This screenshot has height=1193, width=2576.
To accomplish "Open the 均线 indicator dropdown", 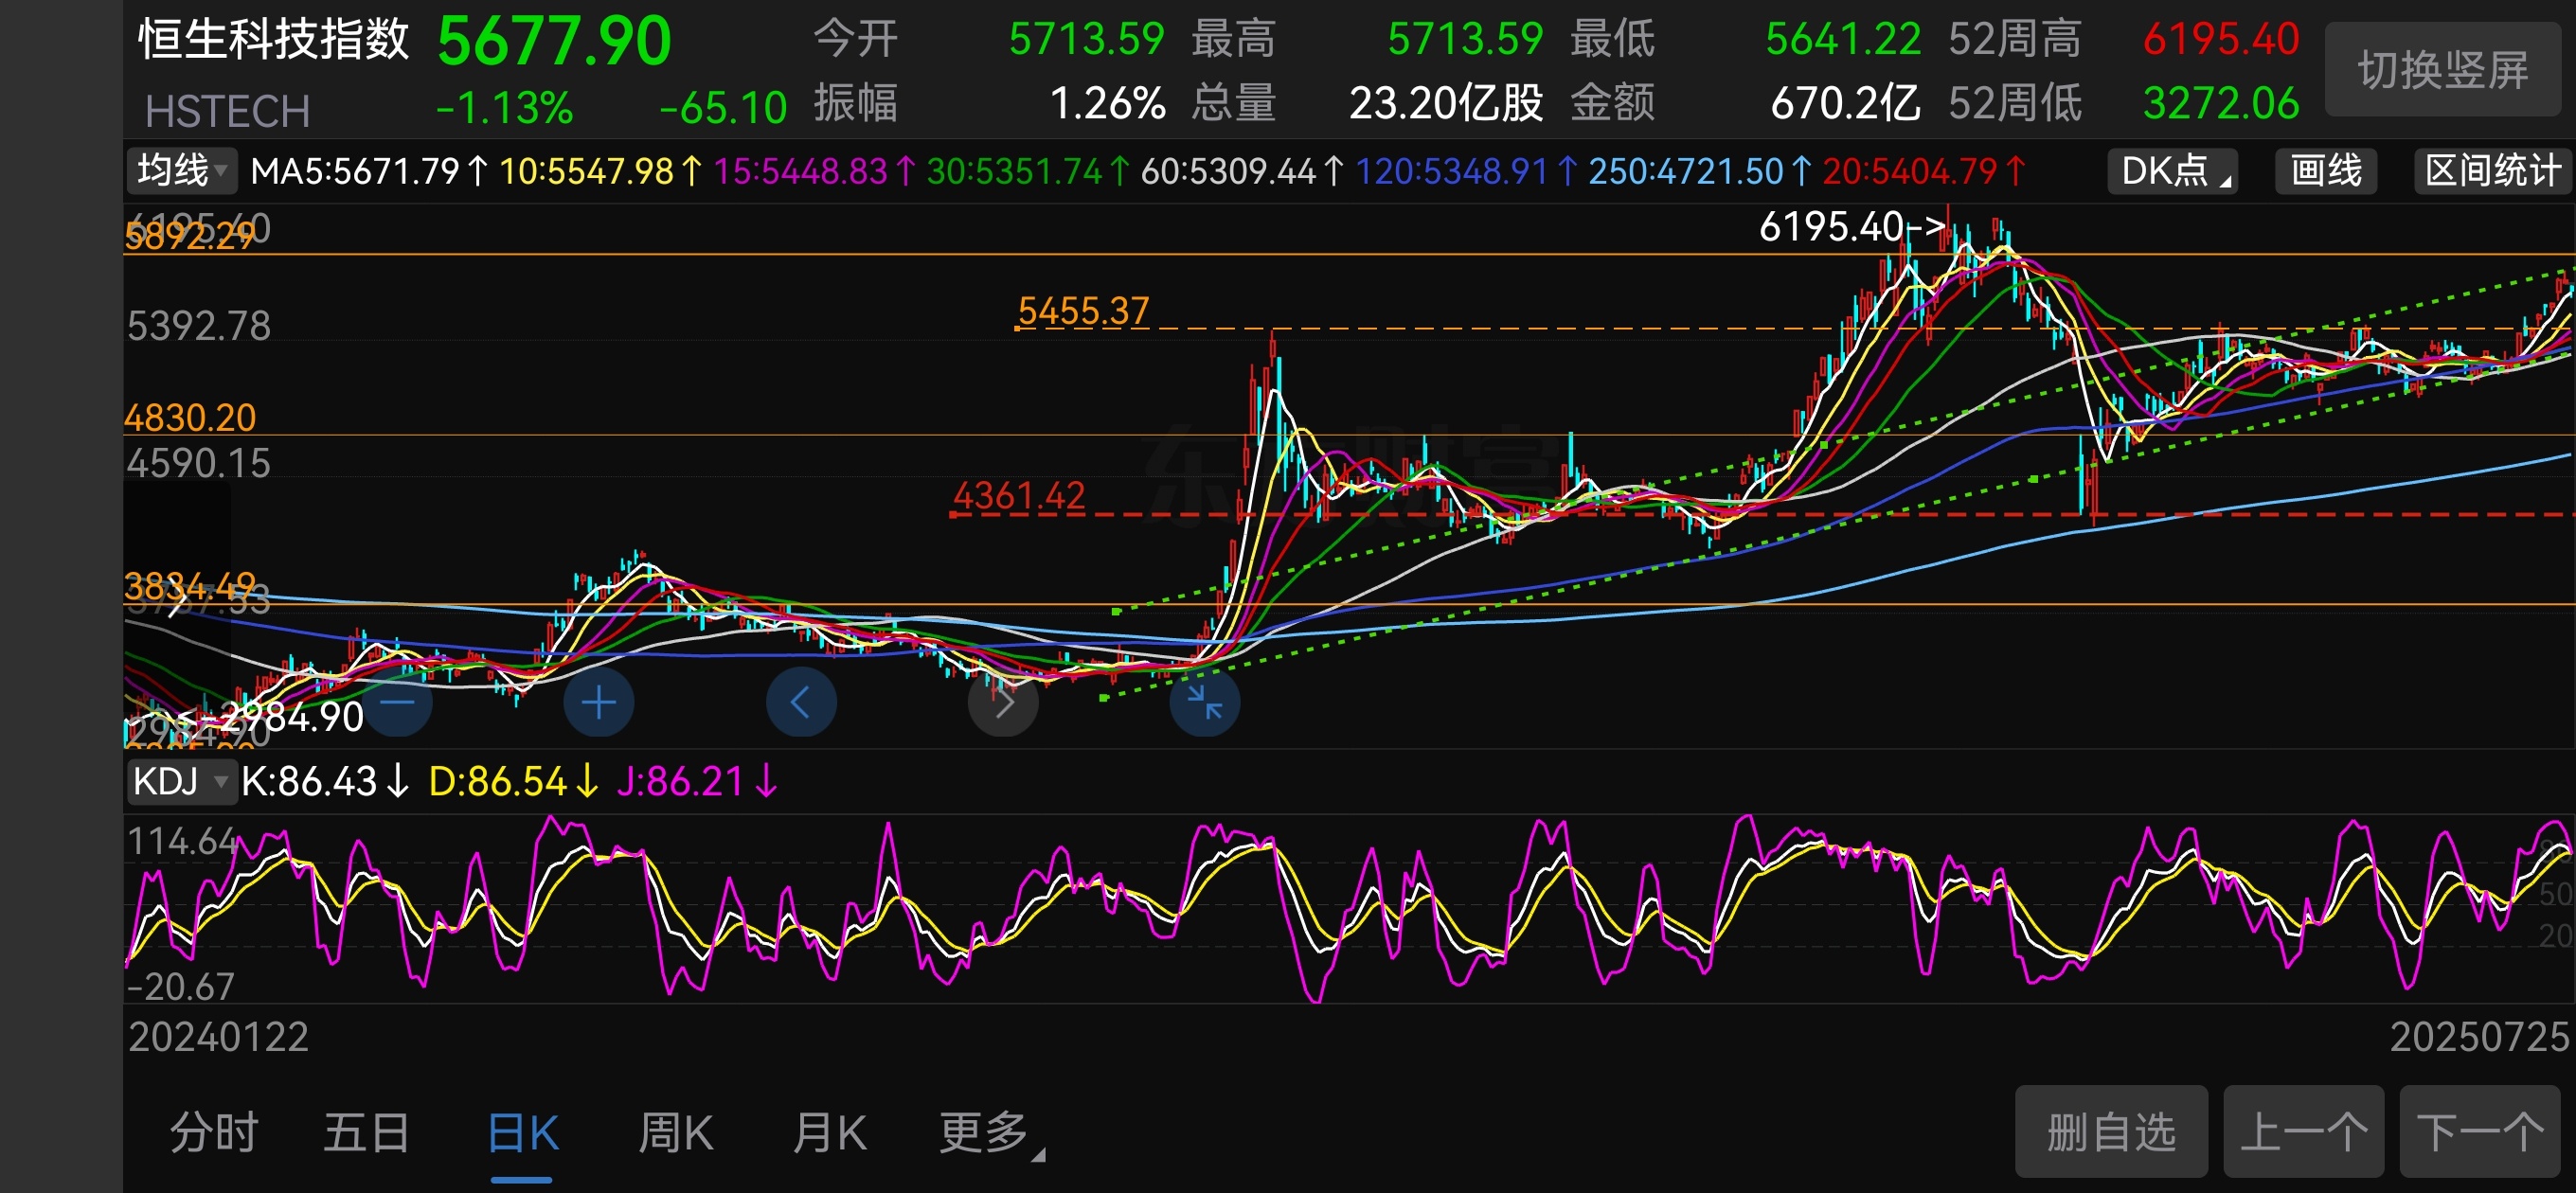I will (x=181, y=170).
